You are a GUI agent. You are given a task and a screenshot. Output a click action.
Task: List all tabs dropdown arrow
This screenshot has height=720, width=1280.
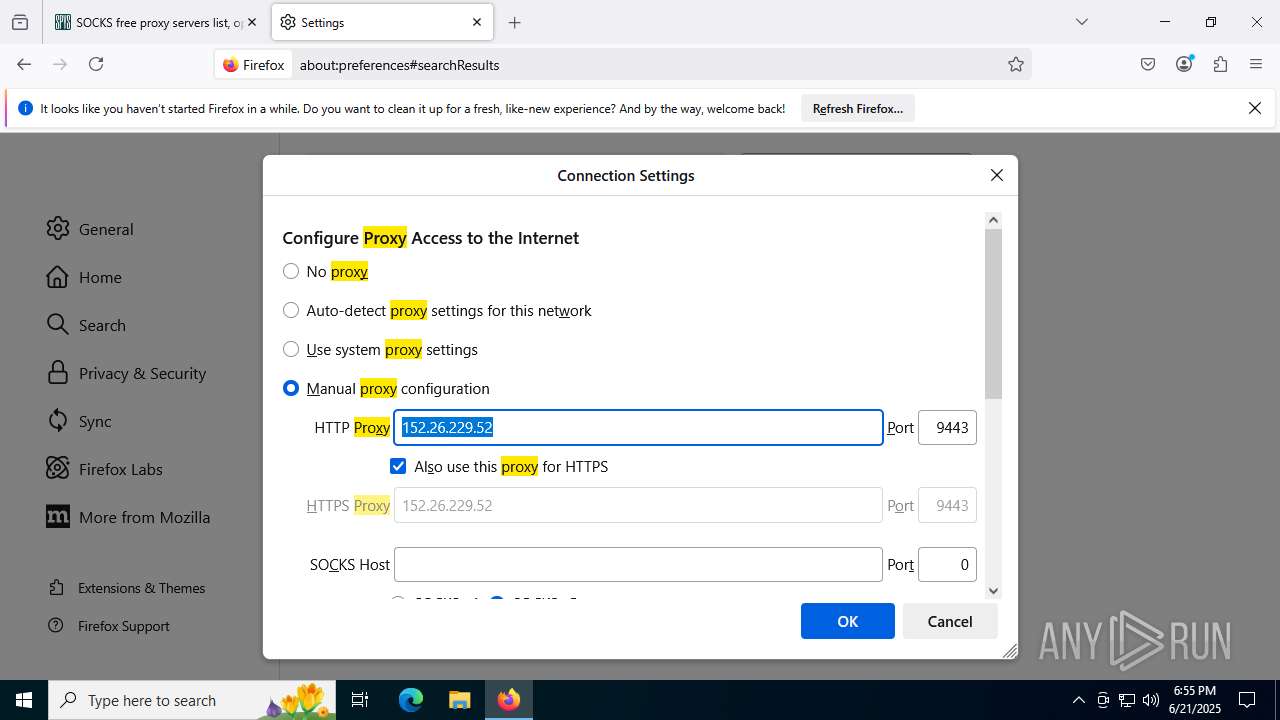1081,22
